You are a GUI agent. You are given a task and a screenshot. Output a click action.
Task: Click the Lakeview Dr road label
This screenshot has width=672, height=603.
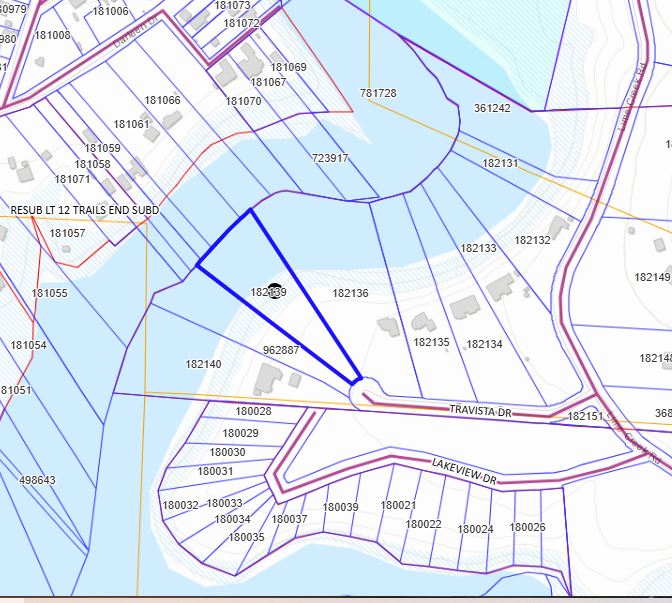(464, 471)
